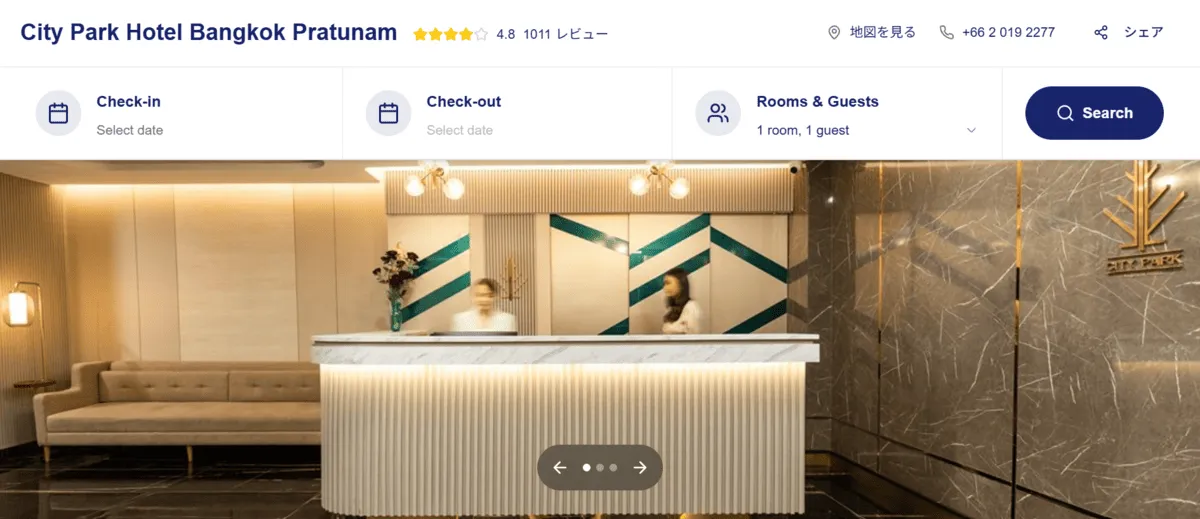The image size is (1200, 519).
Task: Select the third carousel dot
Action: [613, 467]
